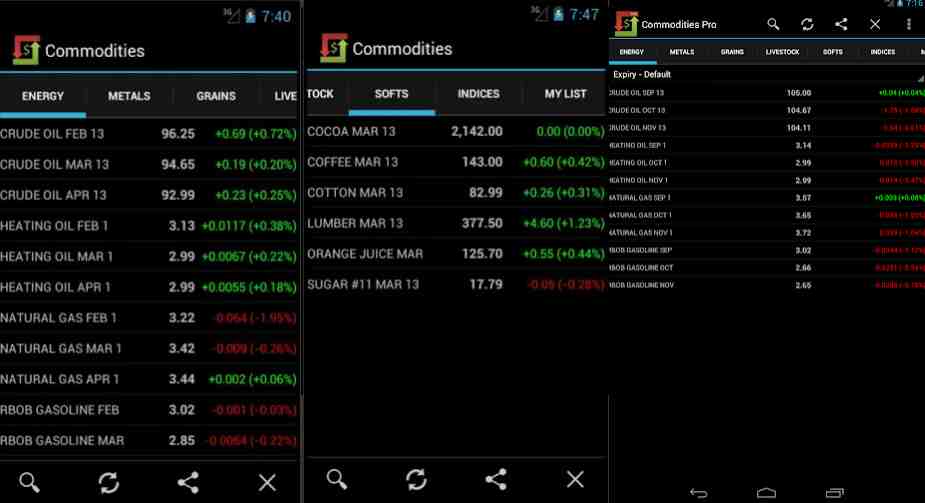Tap the refresh icon beneath the energy list
The height and width of the screenshot is (503, 925).
coord(108,483)
